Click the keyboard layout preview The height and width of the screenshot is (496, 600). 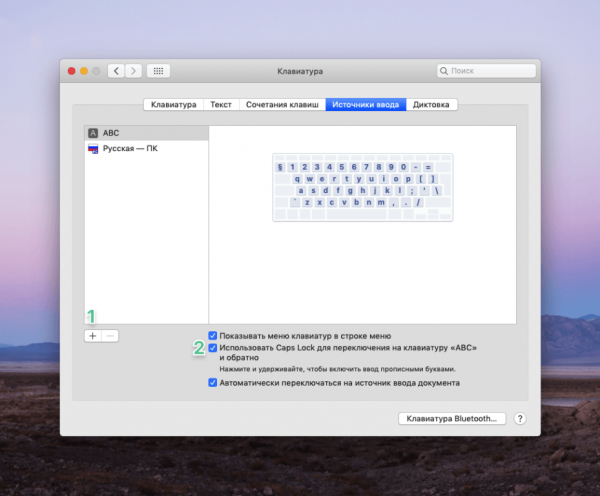click(363, 187)
